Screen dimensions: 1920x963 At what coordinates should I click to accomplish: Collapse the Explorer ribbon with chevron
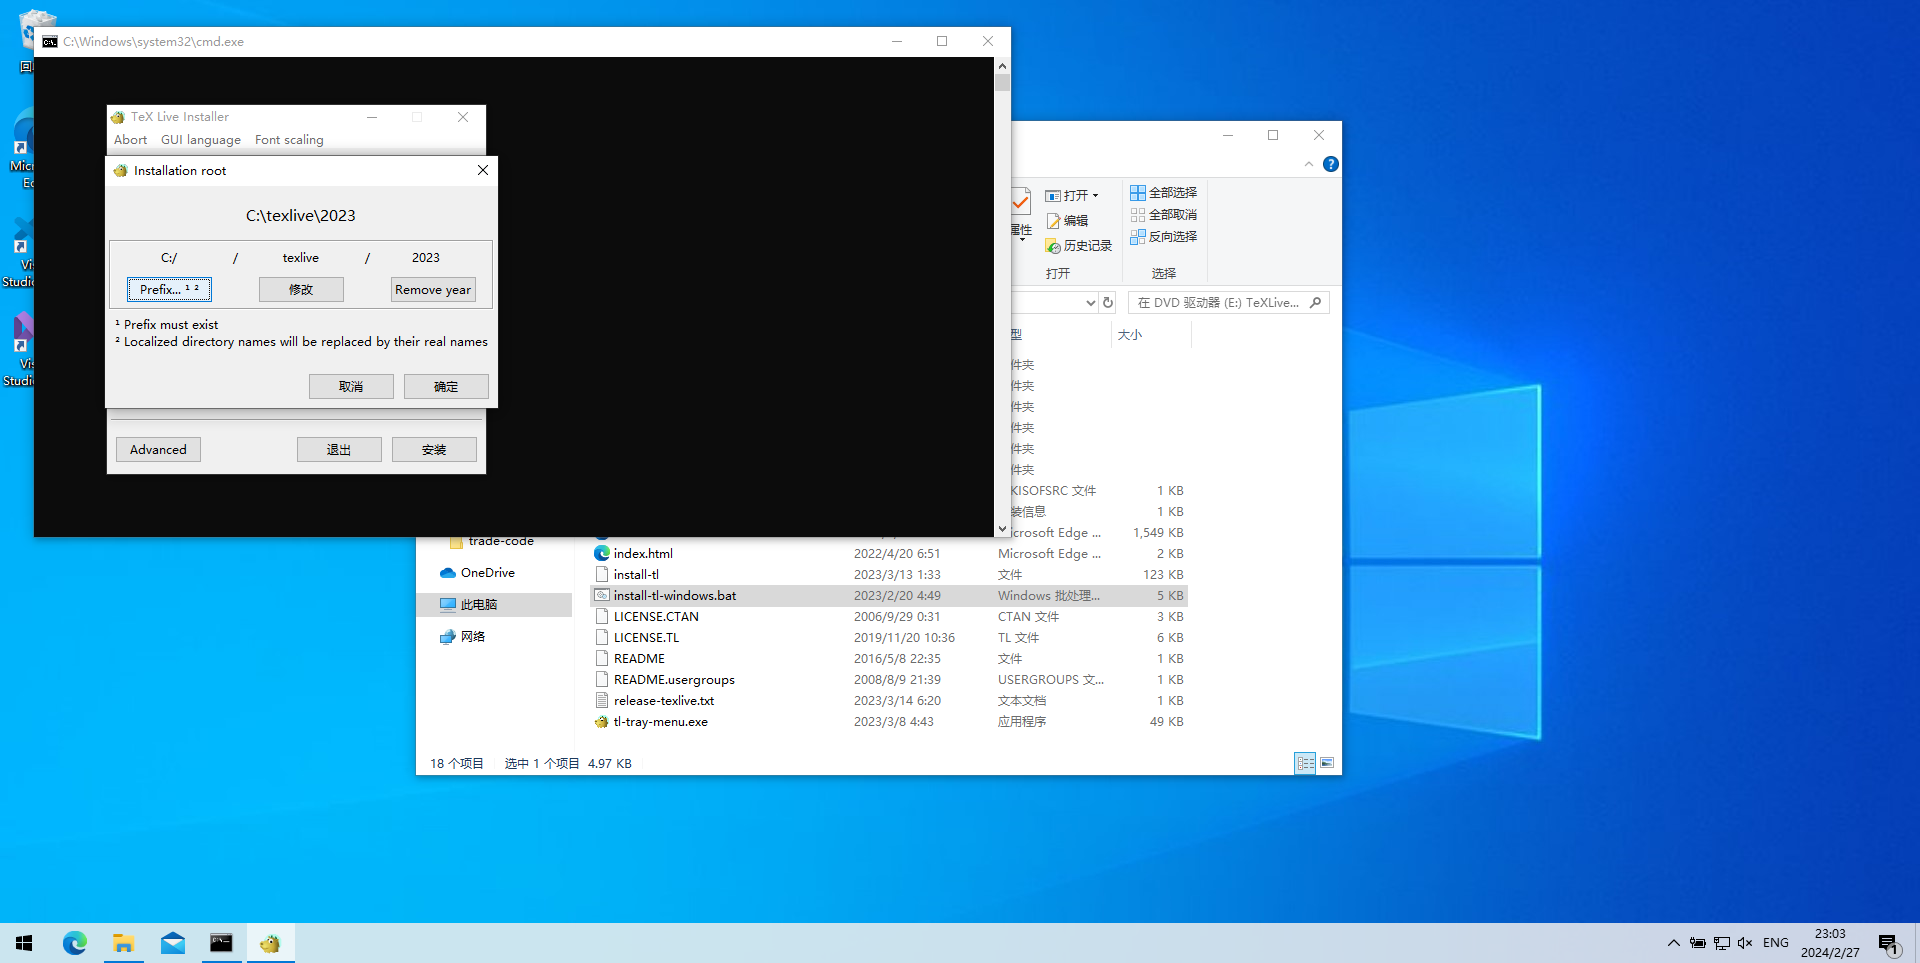(x=1308, y=164)
